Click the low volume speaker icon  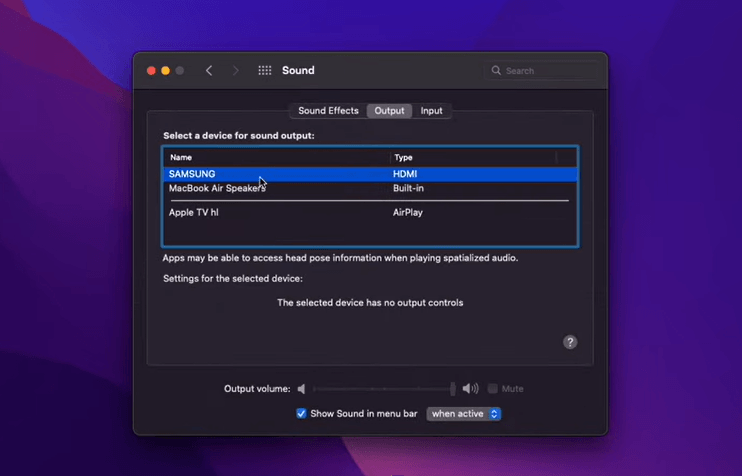(301, 389)
